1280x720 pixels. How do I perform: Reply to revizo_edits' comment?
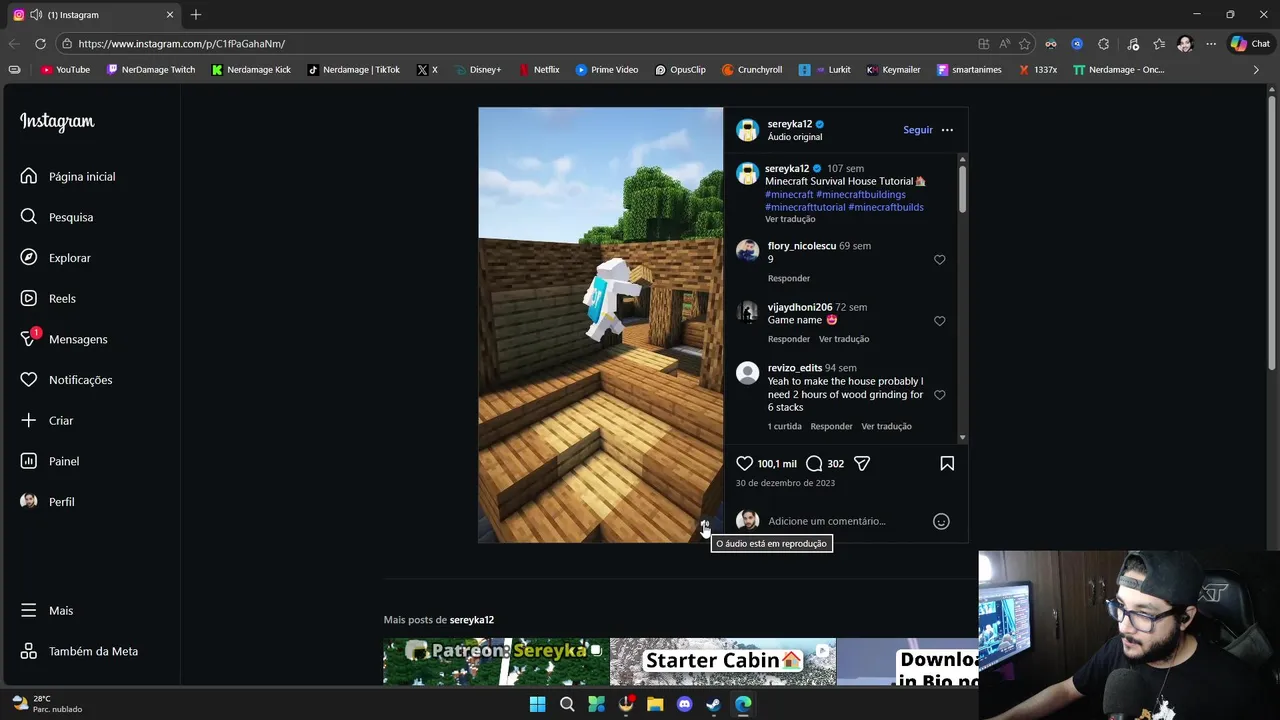[831, 426]
